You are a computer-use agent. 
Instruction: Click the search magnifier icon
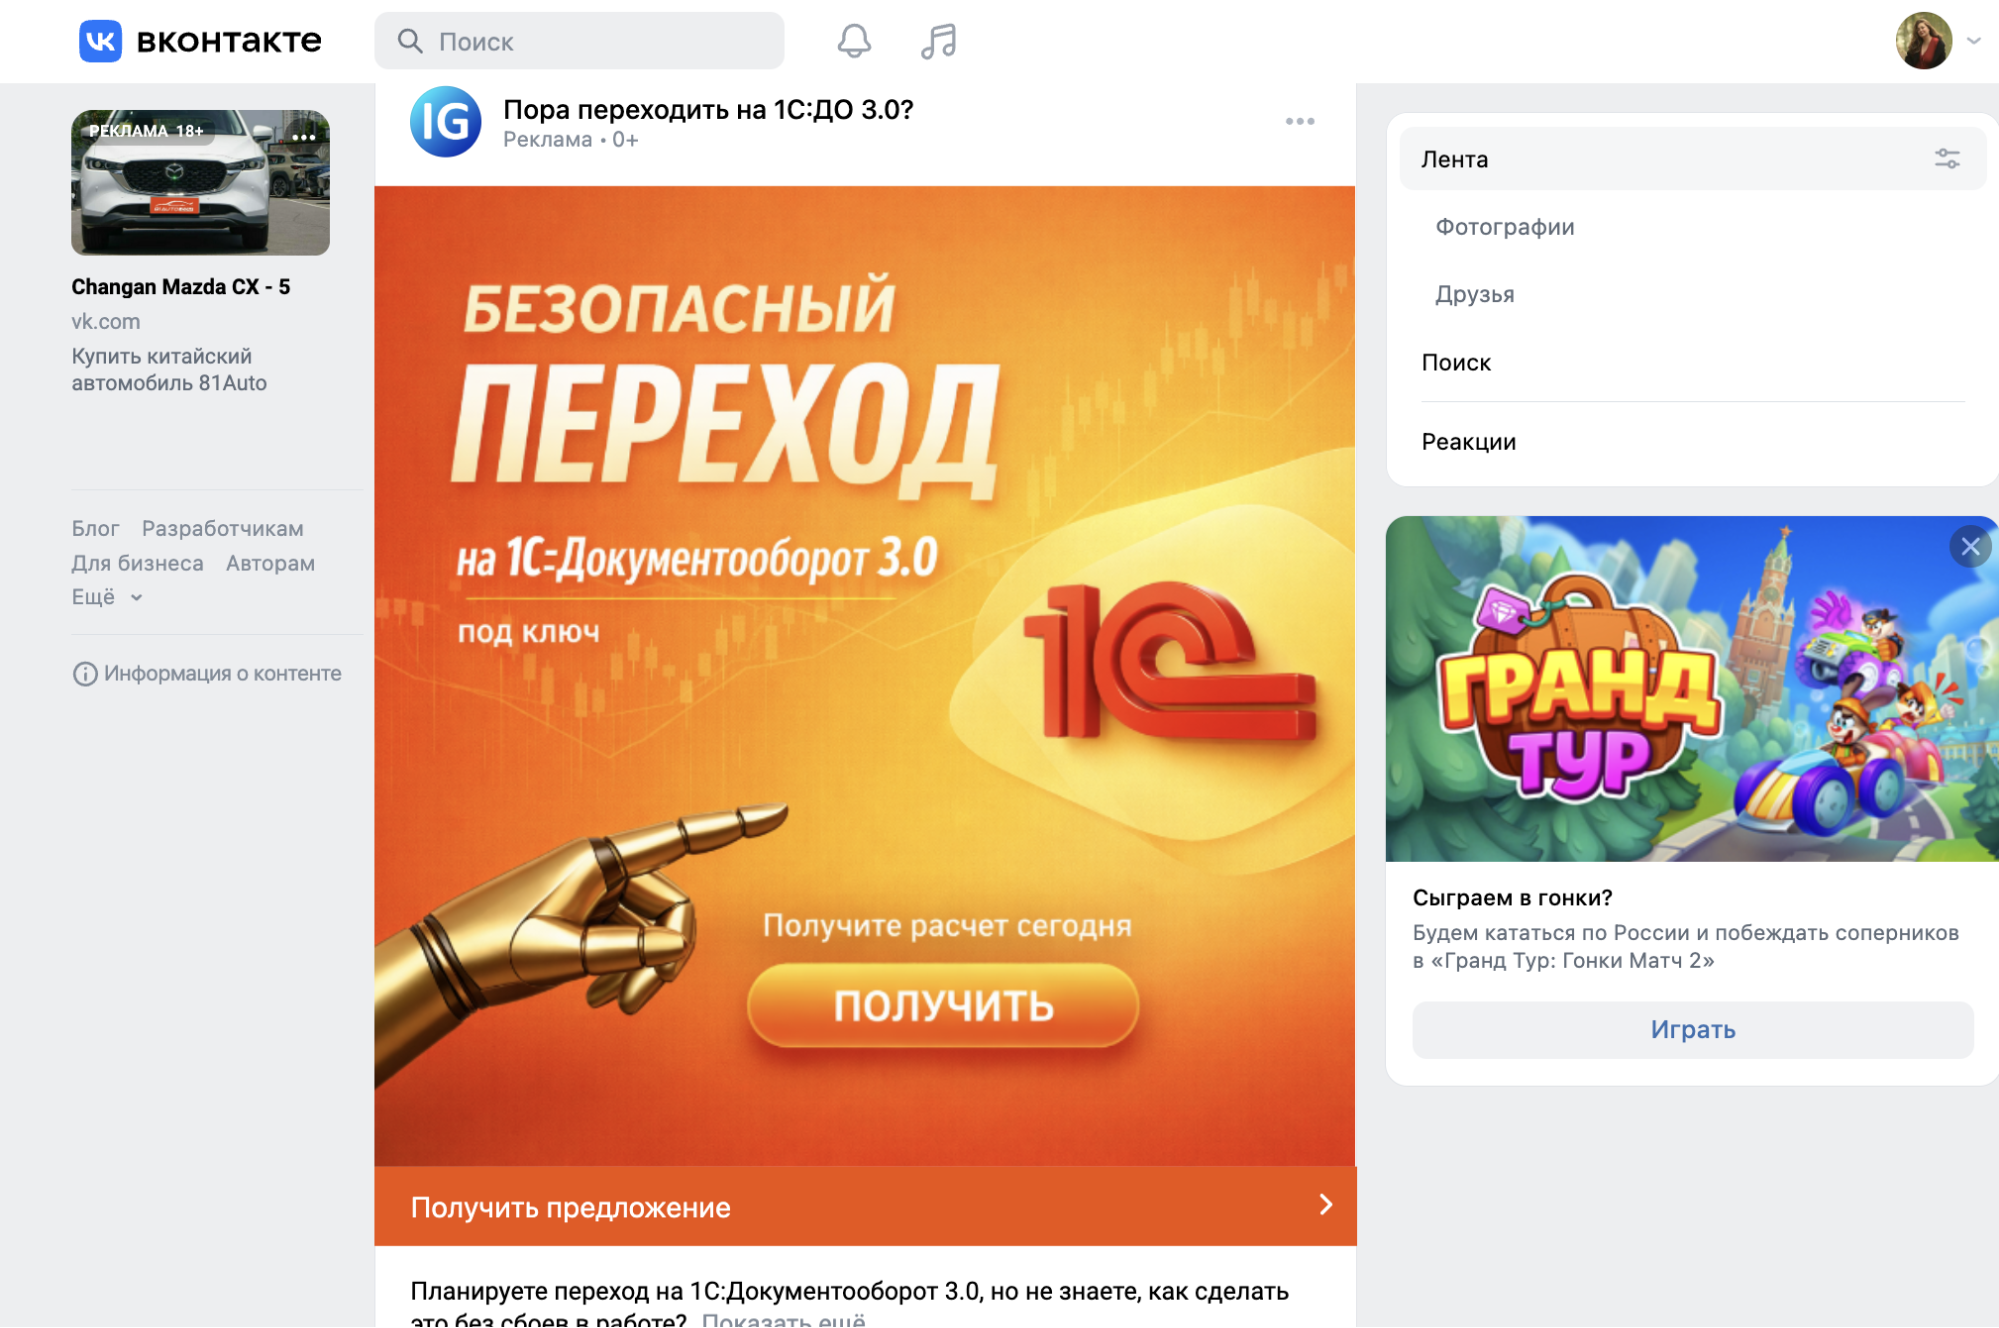410,41
